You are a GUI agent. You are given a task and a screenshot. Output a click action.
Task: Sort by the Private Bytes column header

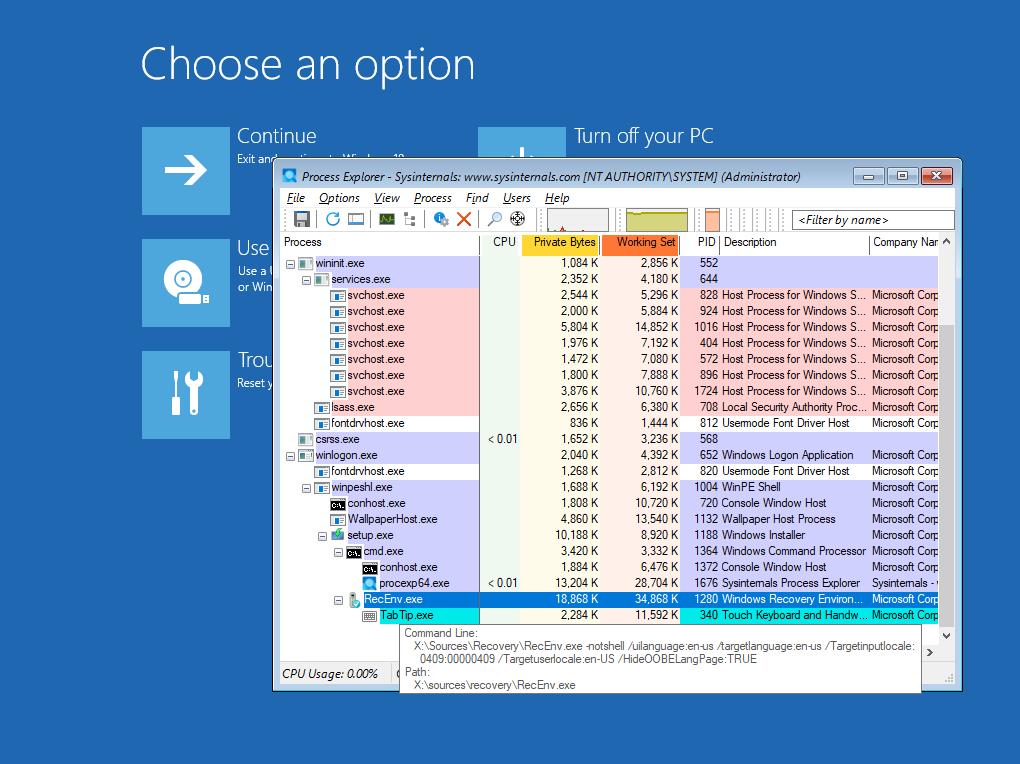(x=560, y=242)
